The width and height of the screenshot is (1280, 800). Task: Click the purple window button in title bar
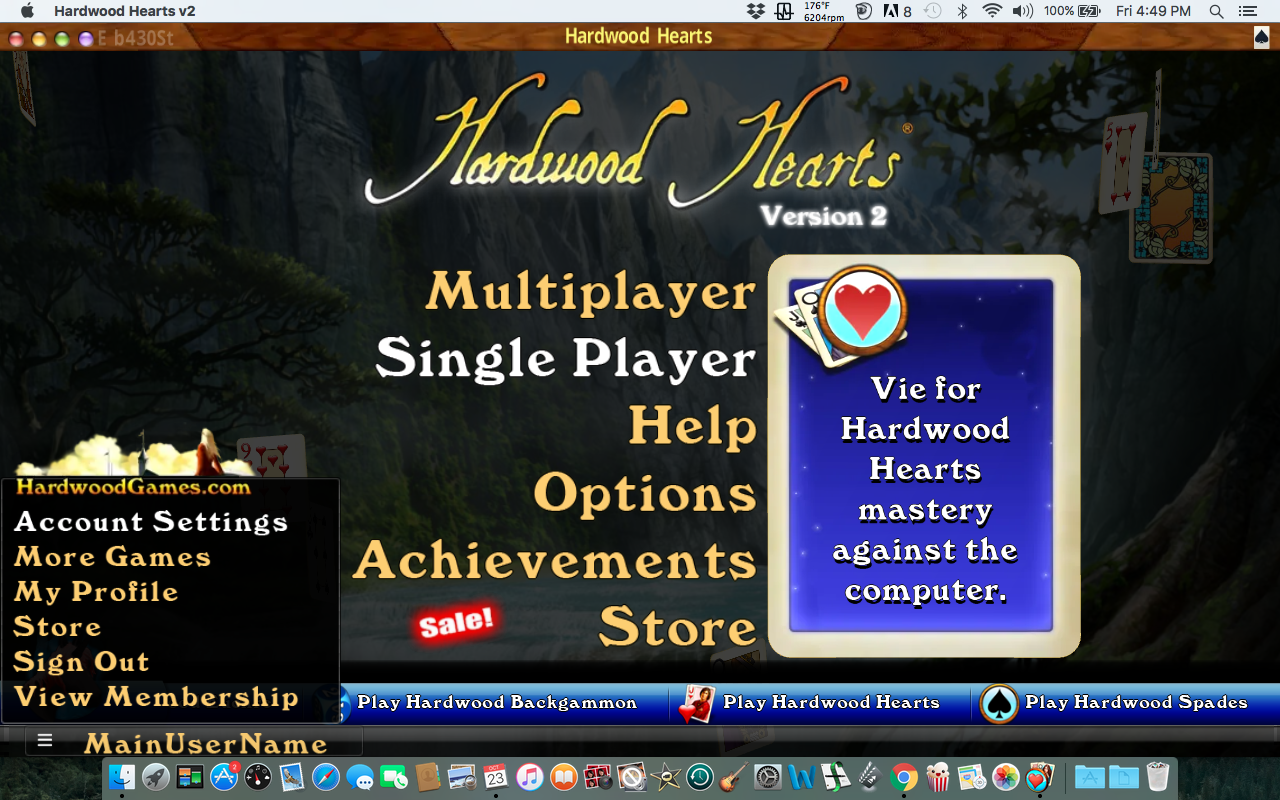86,39
